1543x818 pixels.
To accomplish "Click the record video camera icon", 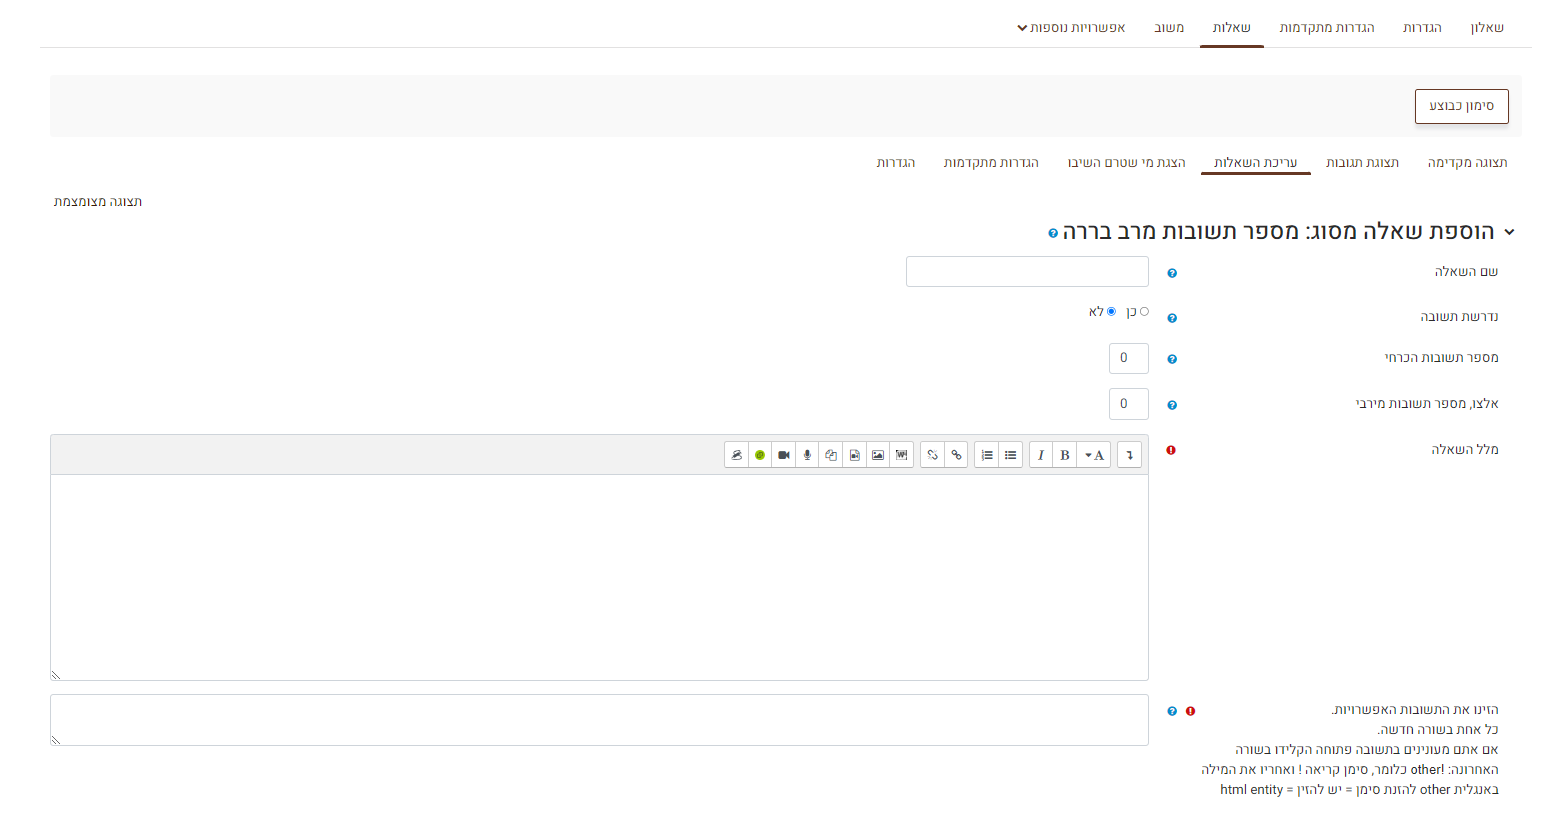I will pyautogui.click(x=784, y=455).
